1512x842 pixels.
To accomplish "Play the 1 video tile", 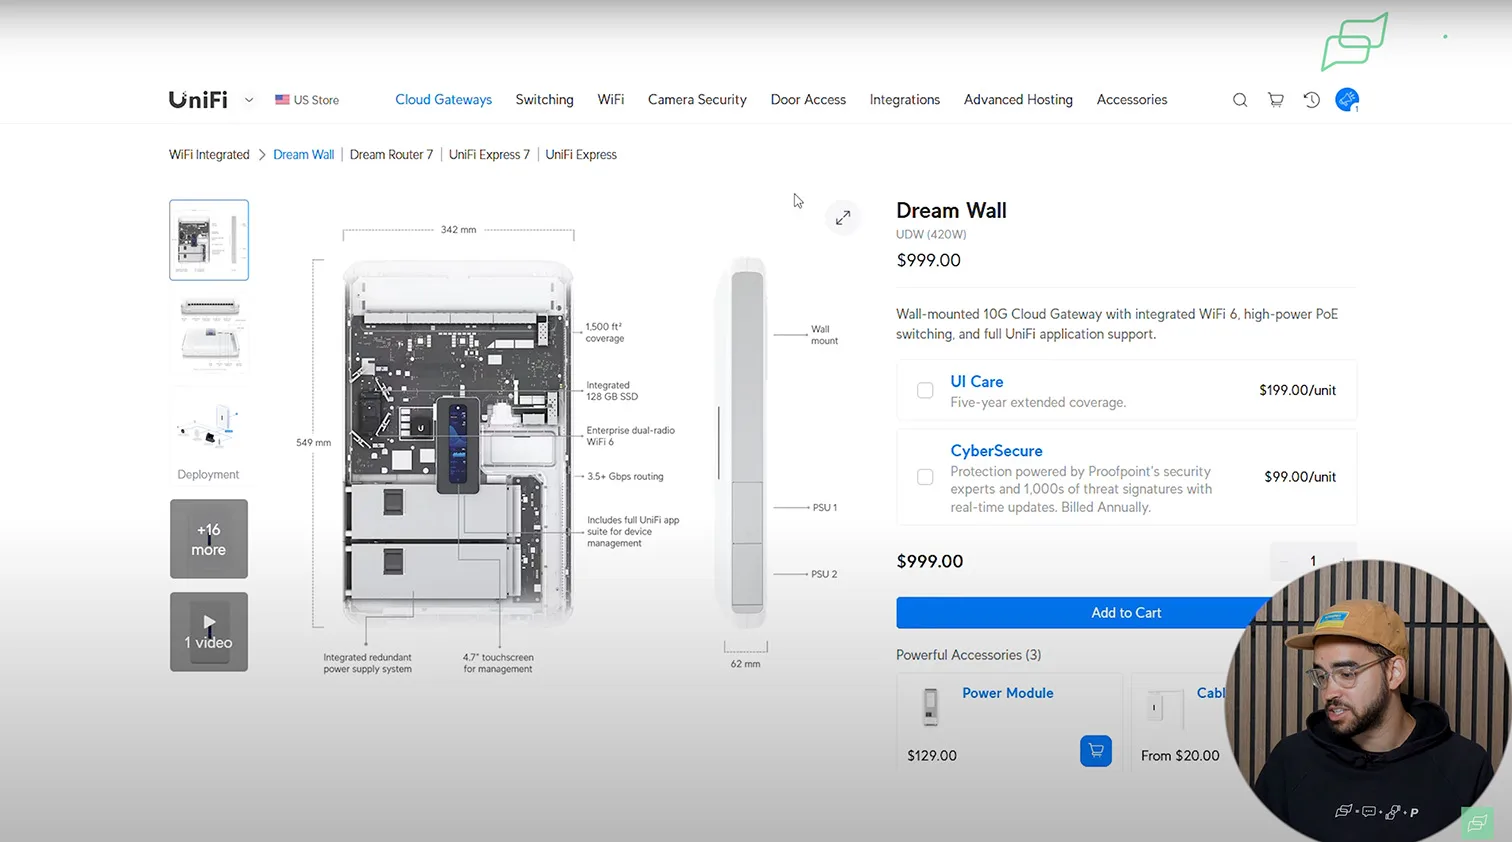I will coord(209,632).
